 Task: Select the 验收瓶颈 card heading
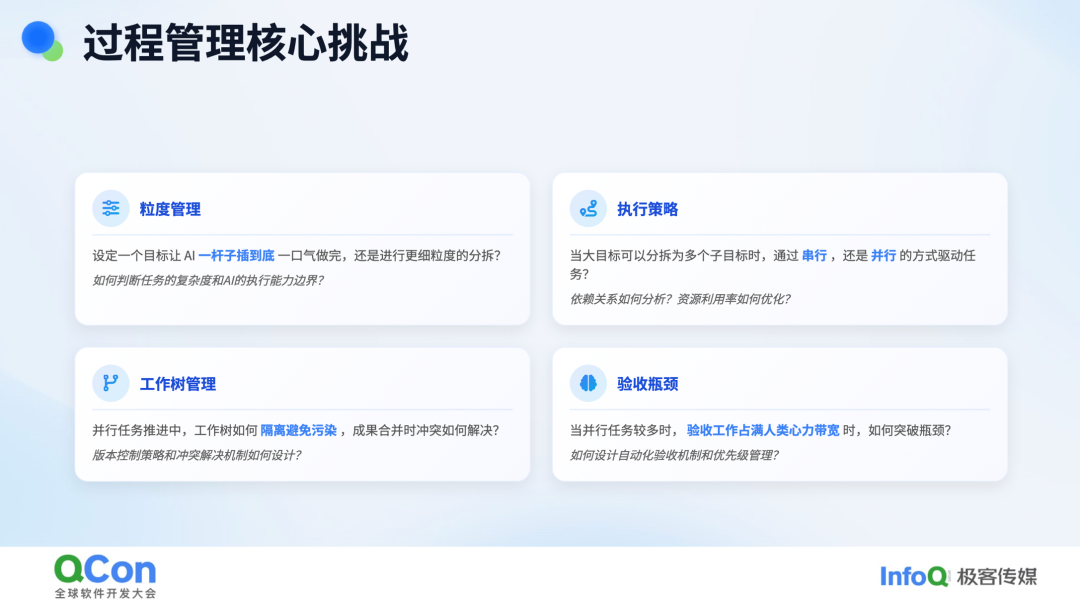click(x=648, y=384)
